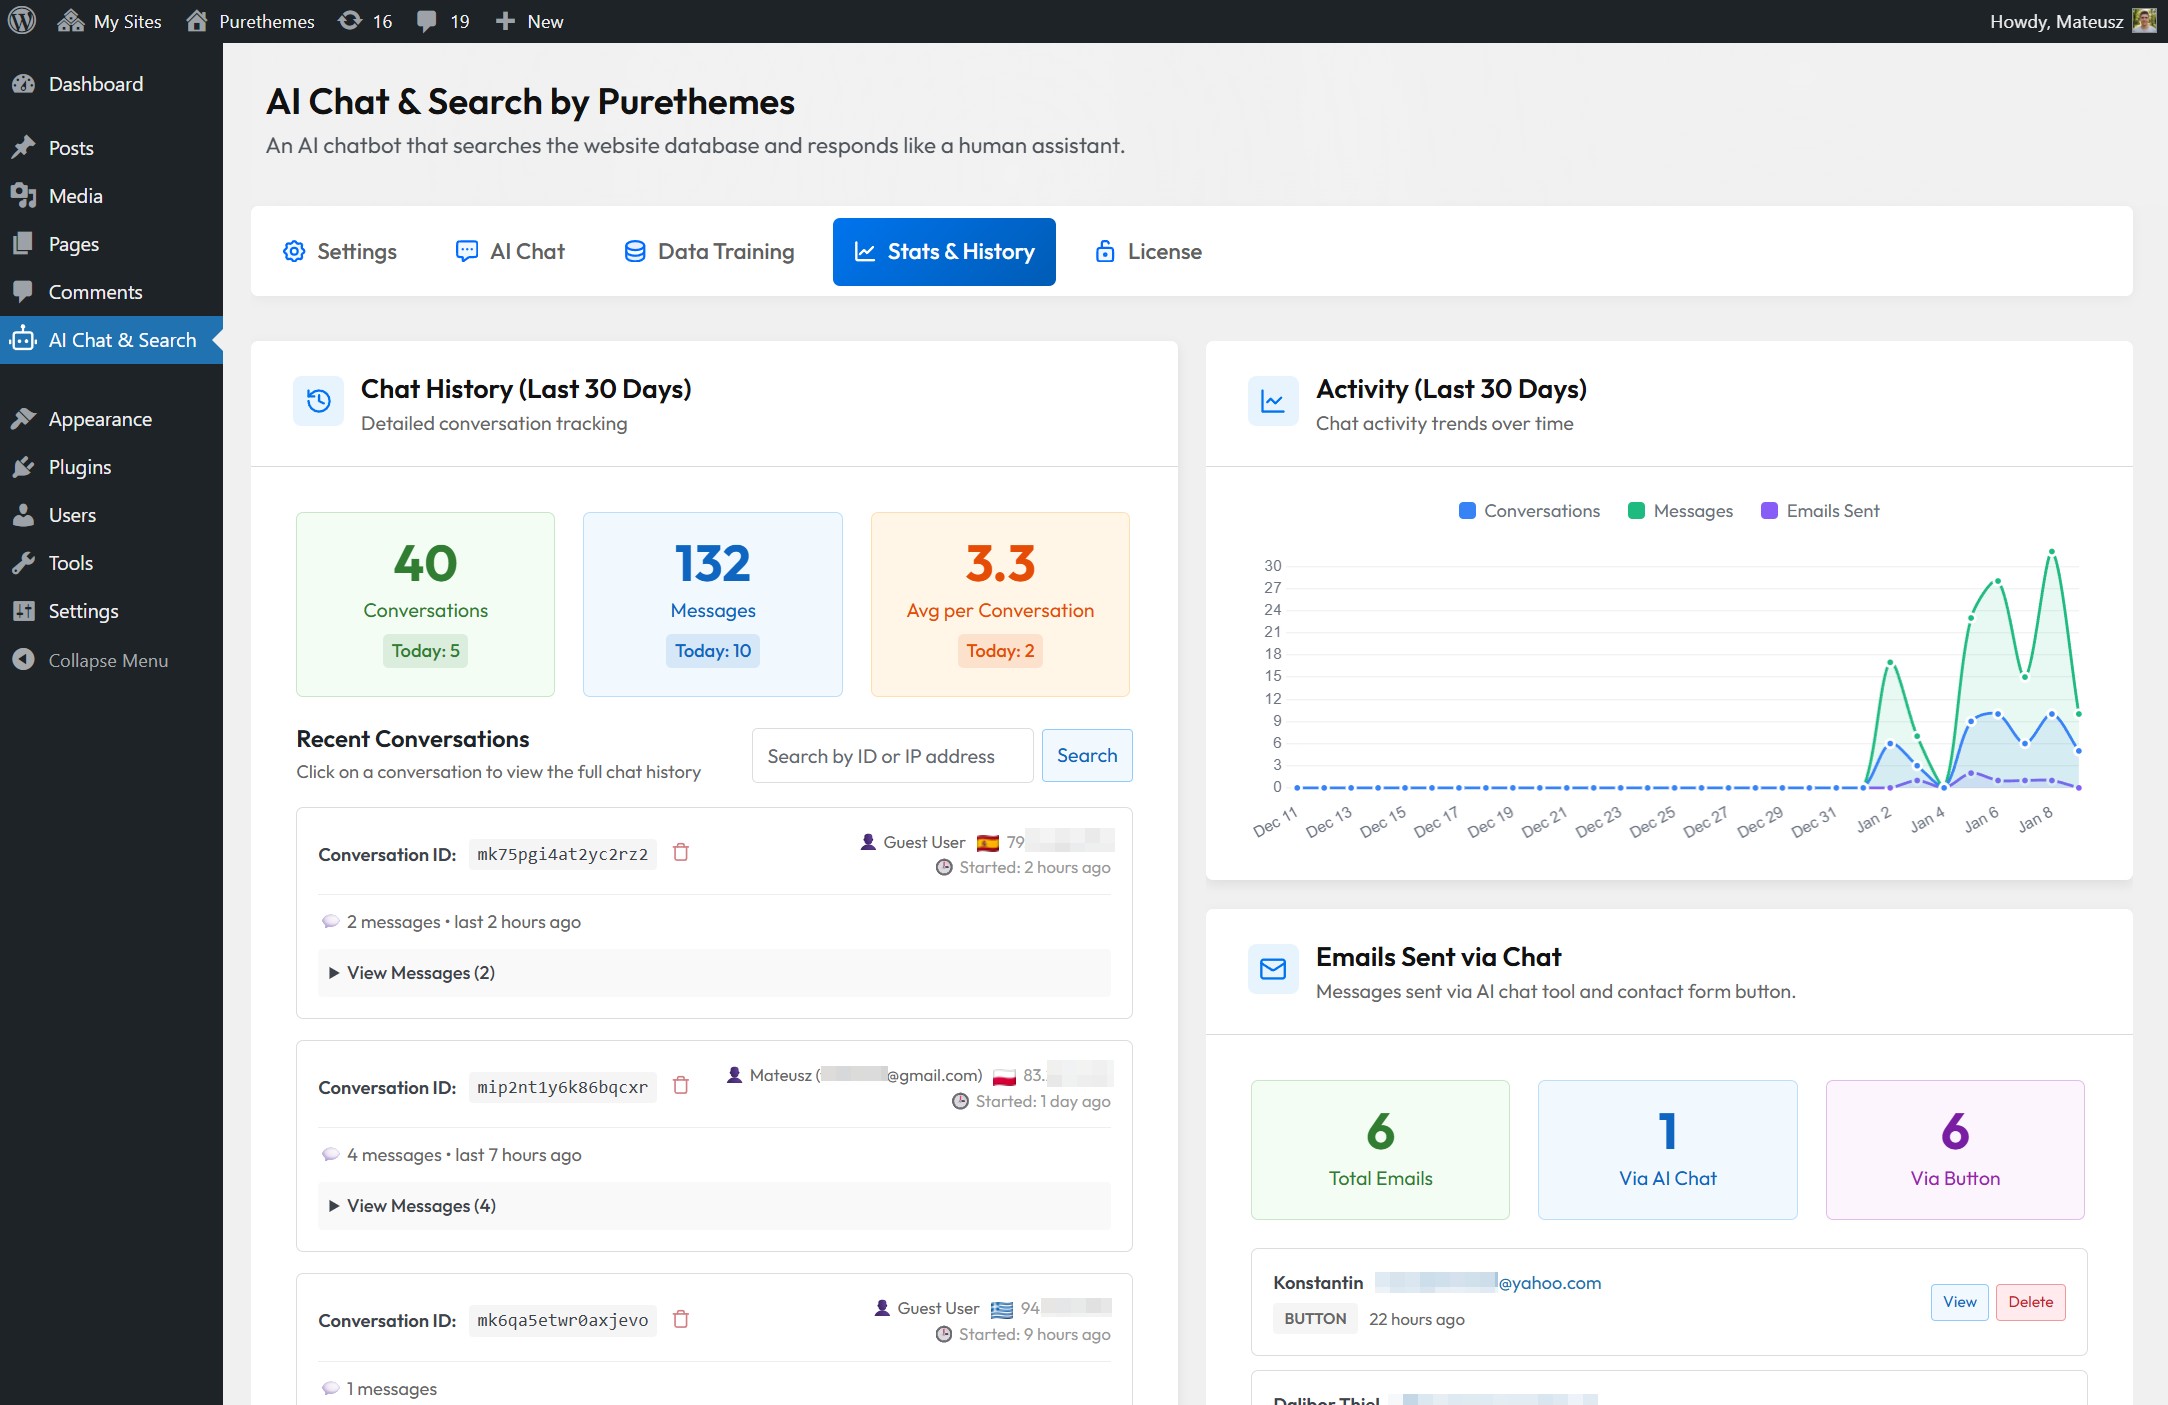
Task: Open updates icon showing 16
Action: click(365, 21)
